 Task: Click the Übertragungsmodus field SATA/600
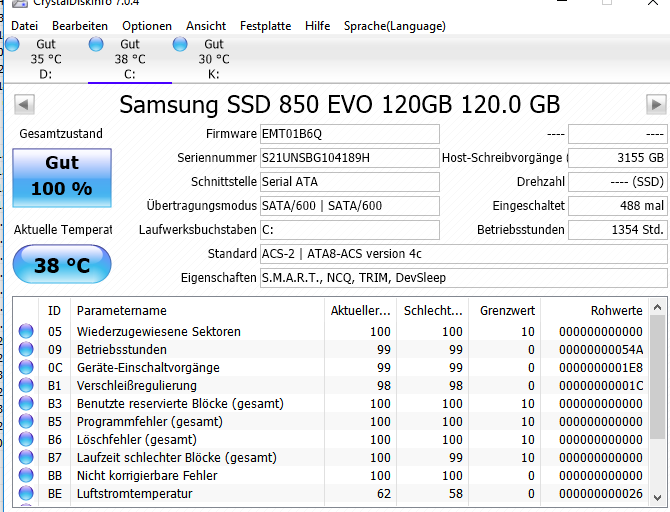(x=350, y=206)
